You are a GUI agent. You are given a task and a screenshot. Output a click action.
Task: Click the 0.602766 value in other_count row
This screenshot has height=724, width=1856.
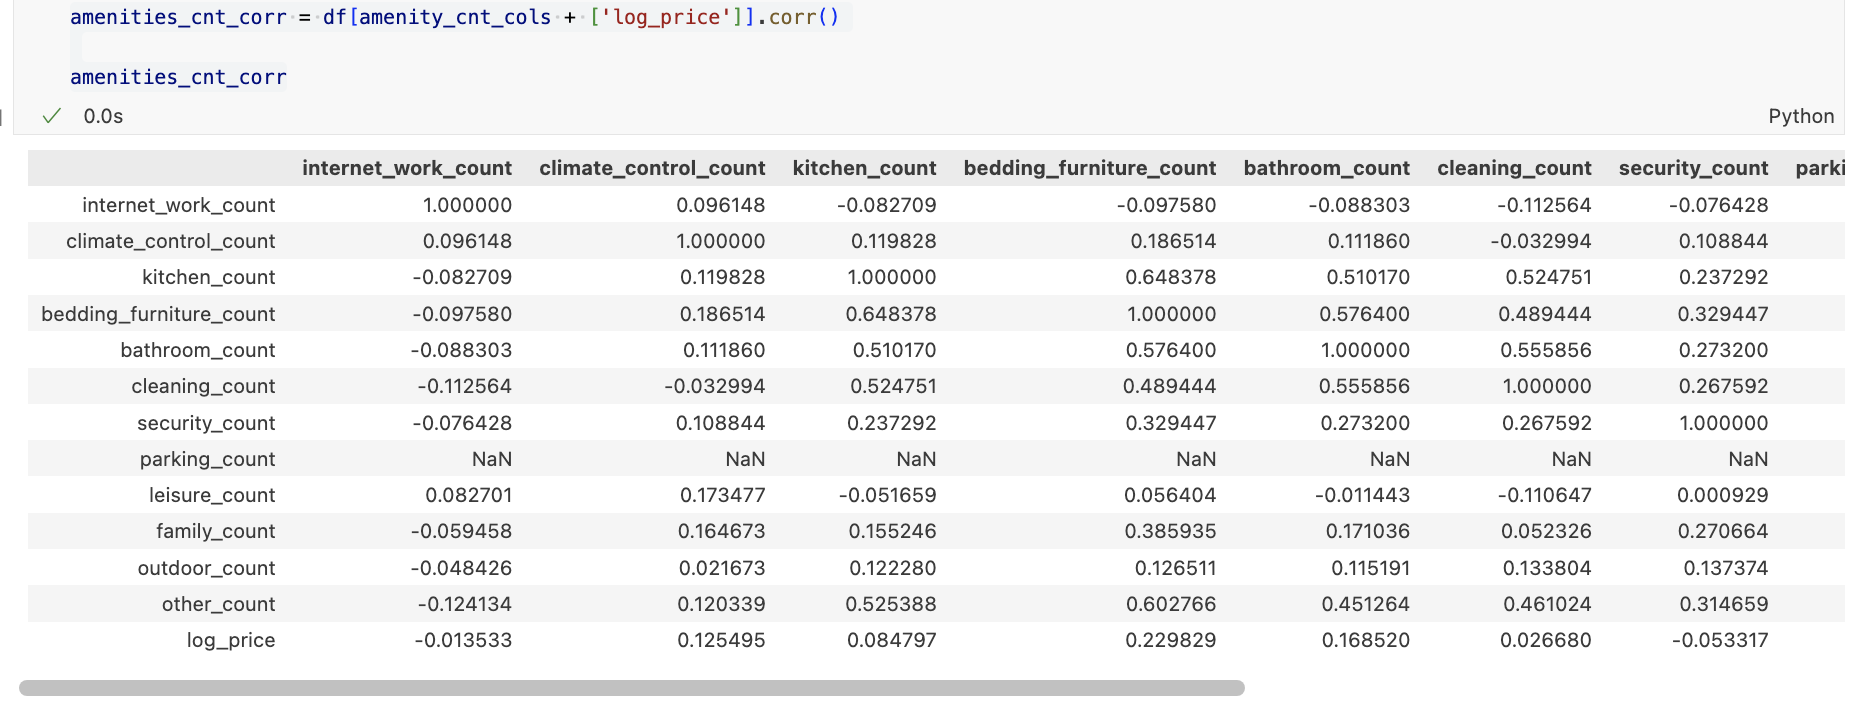tap(1170, 604)
